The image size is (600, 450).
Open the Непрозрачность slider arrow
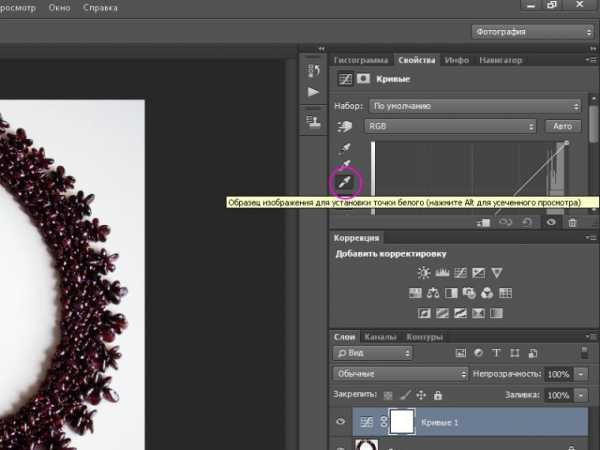[580, 374]
